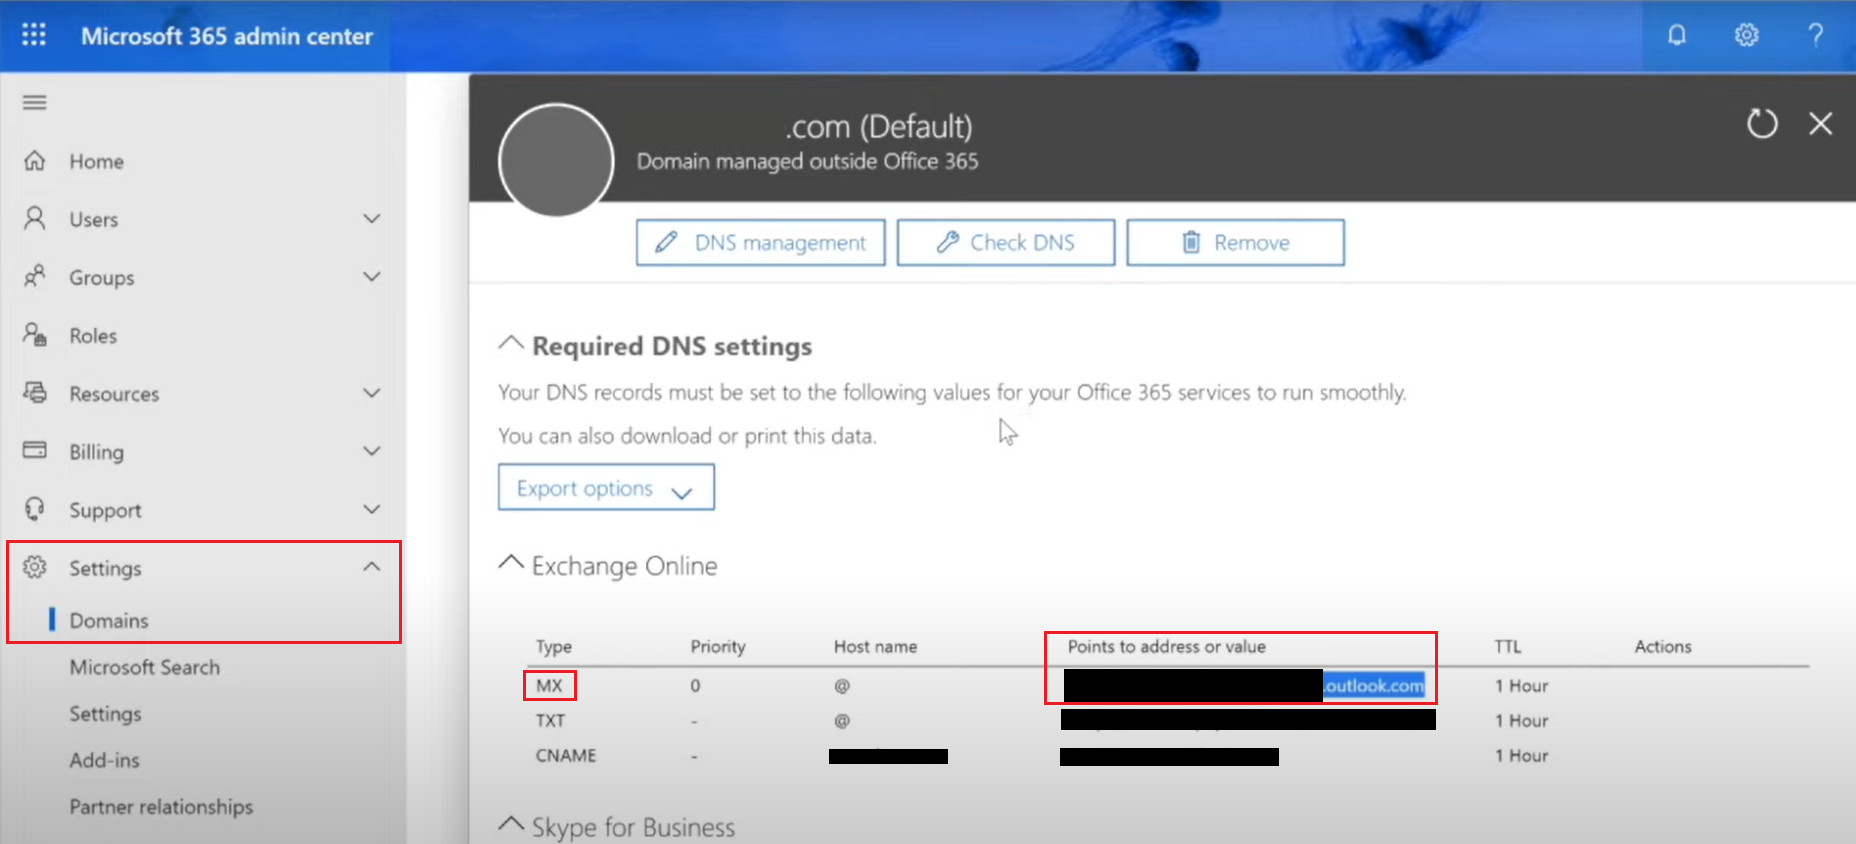Screen dimensions: 1856x844
Task: Collapse the Settings menu chevron
Action: pyautogui.click(x=372, y=567)
